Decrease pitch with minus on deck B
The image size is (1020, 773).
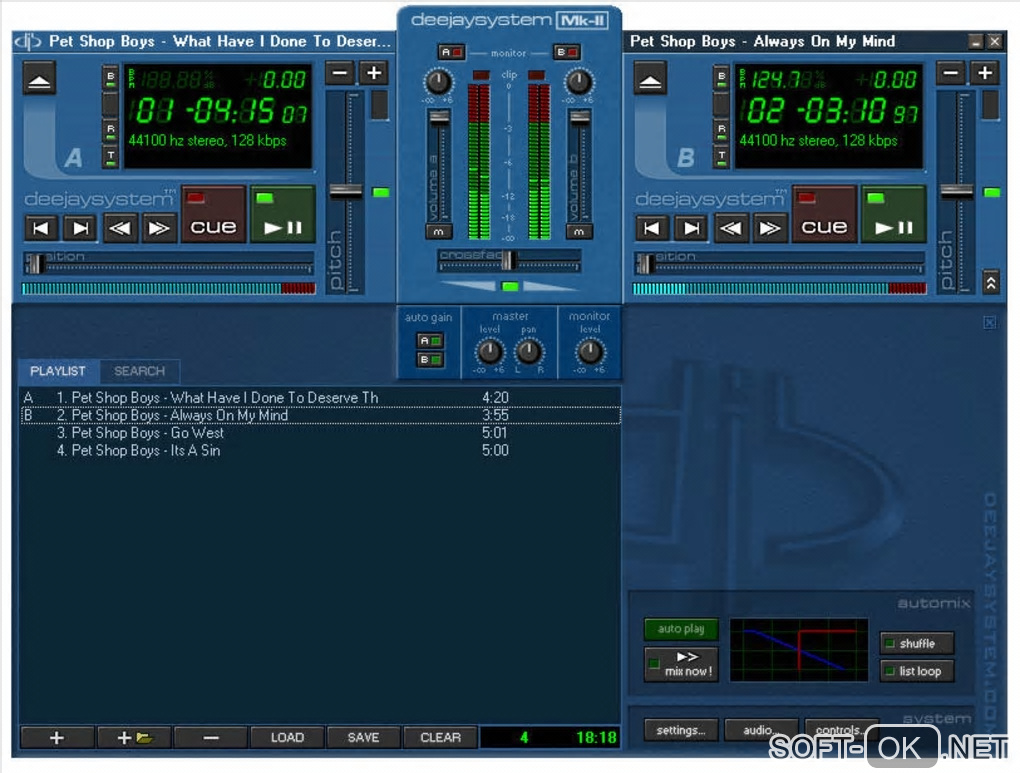951,73
